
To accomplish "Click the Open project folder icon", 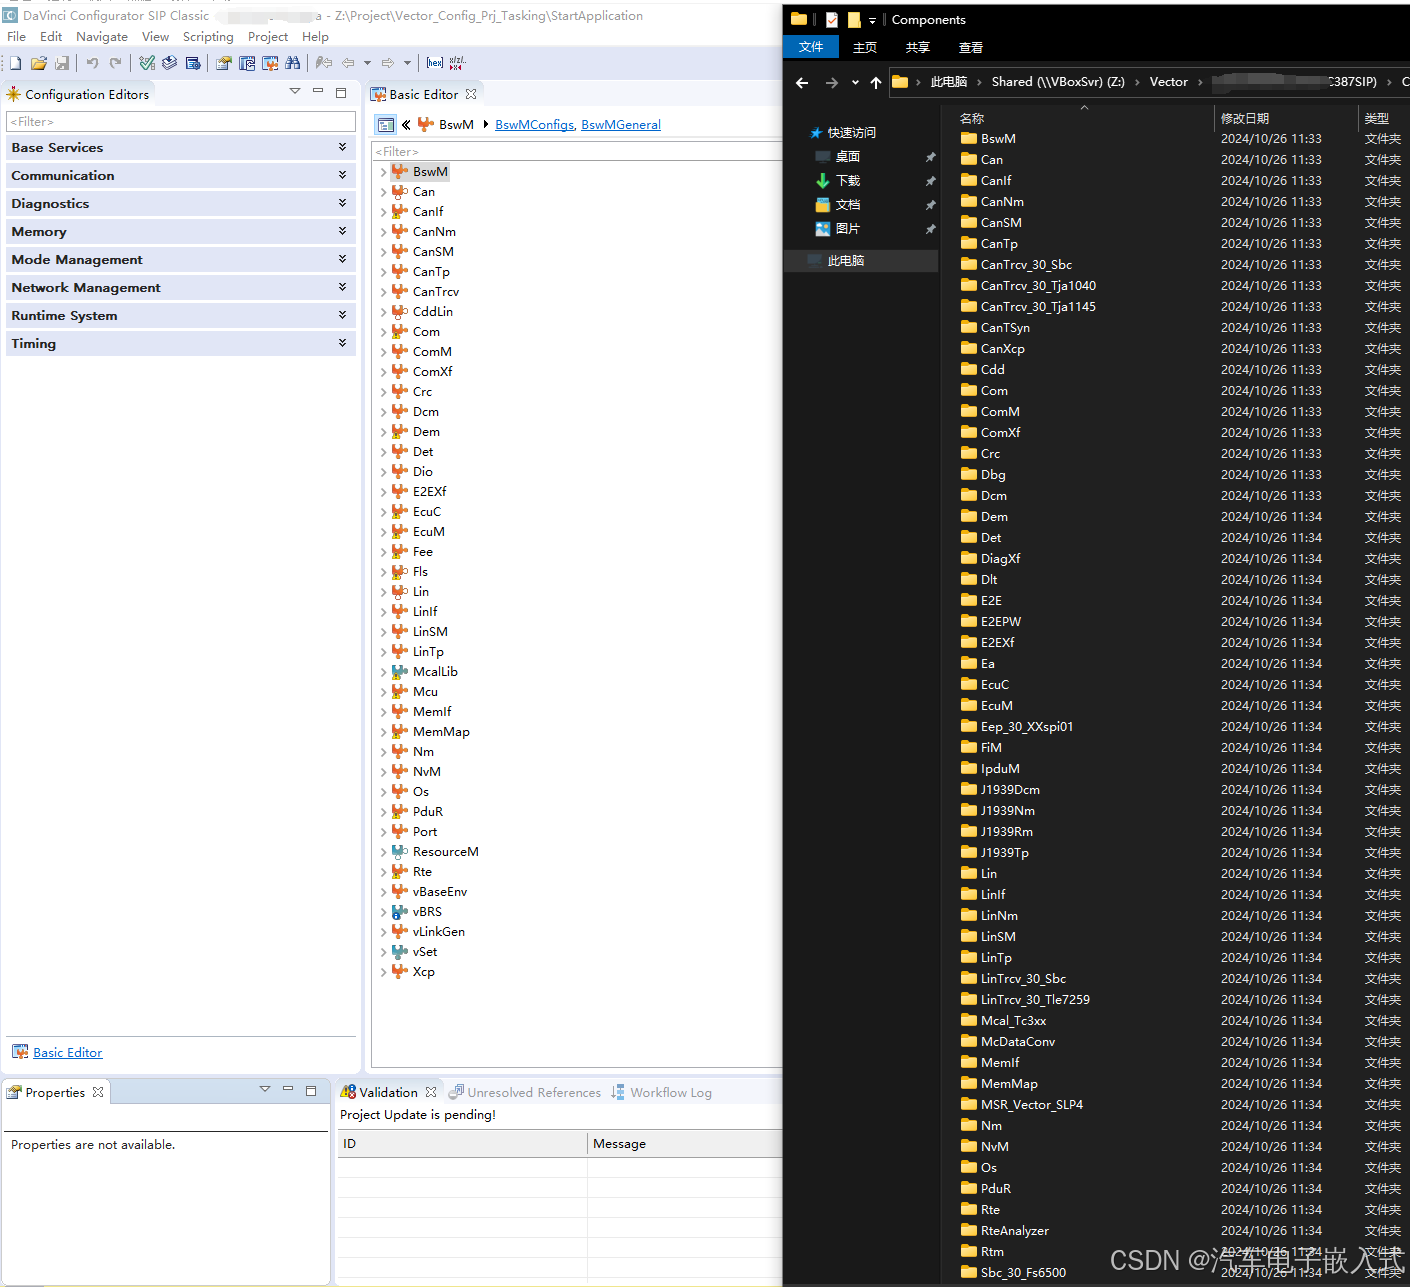I will [39, 63].
